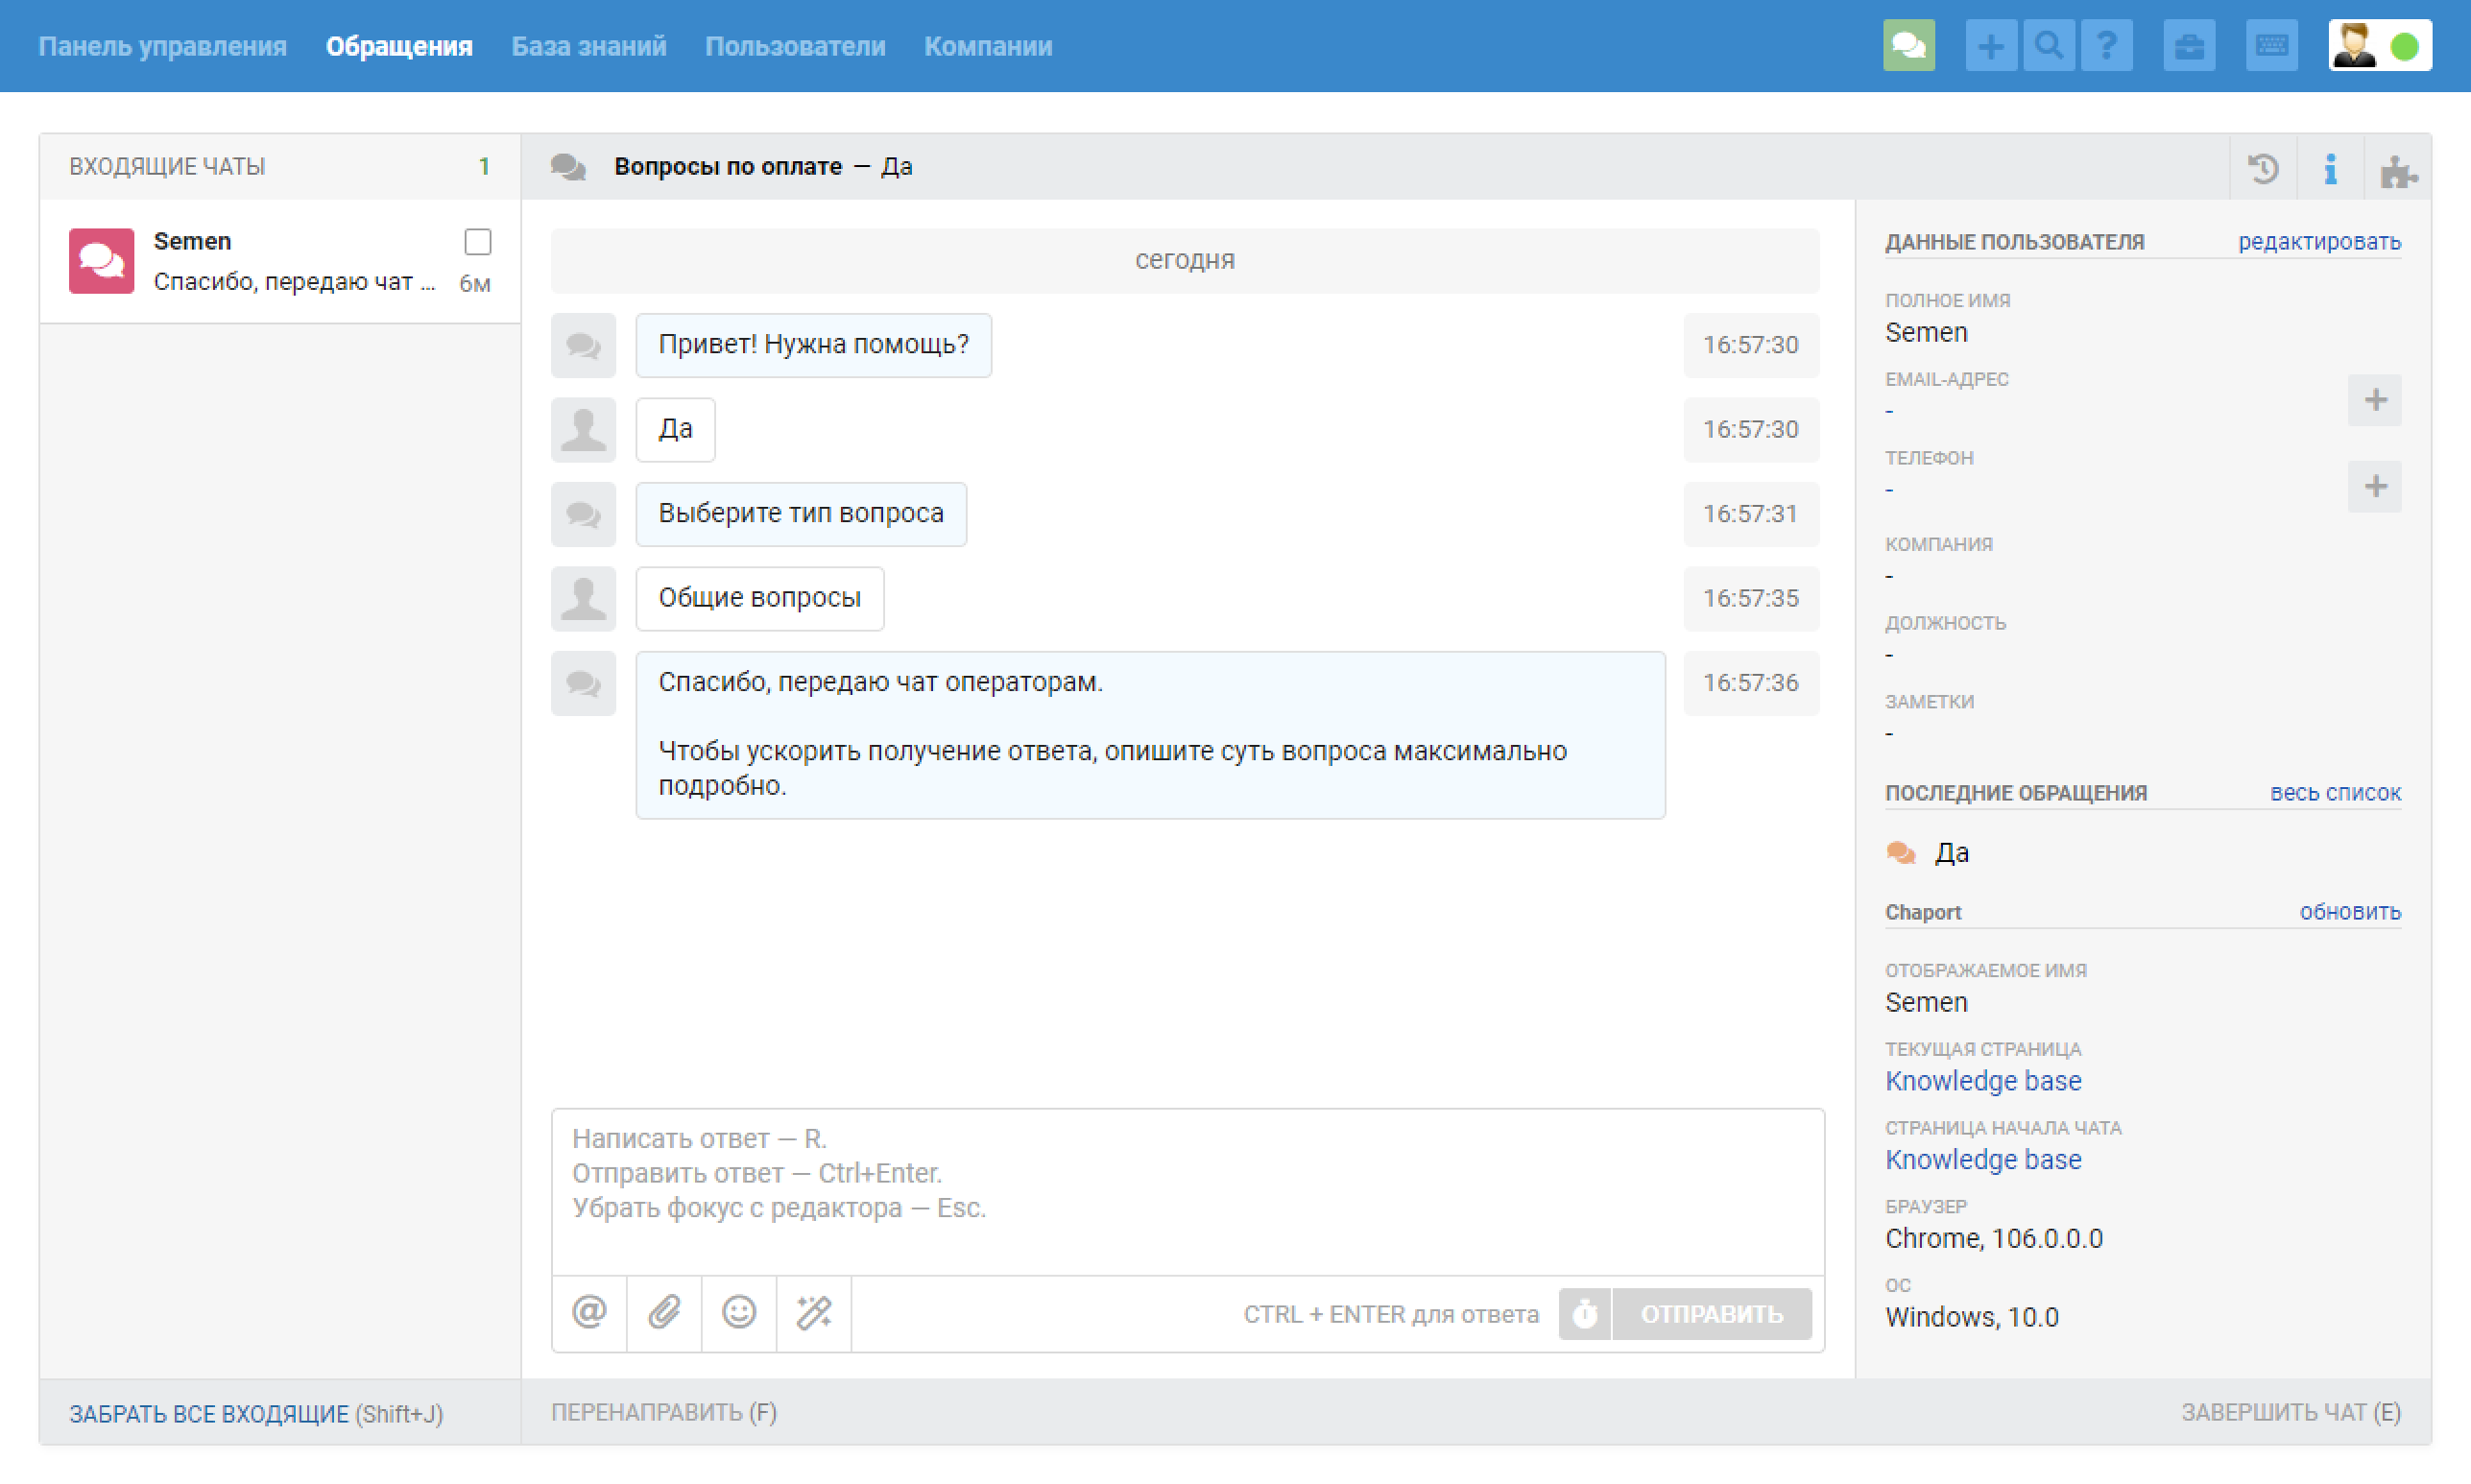Image resolution: width=2471 pixels, height=1484 pixels.
Task: Open the briefcase icon in top bar
Action: [x=2189, y=46]
